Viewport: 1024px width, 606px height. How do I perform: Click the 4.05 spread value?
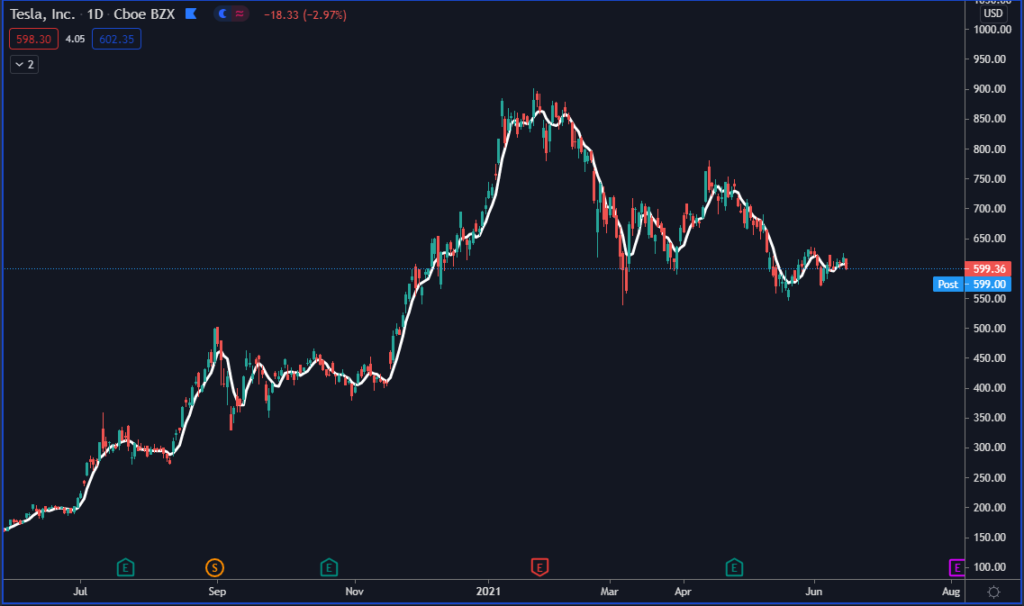(x=75, y=39)
